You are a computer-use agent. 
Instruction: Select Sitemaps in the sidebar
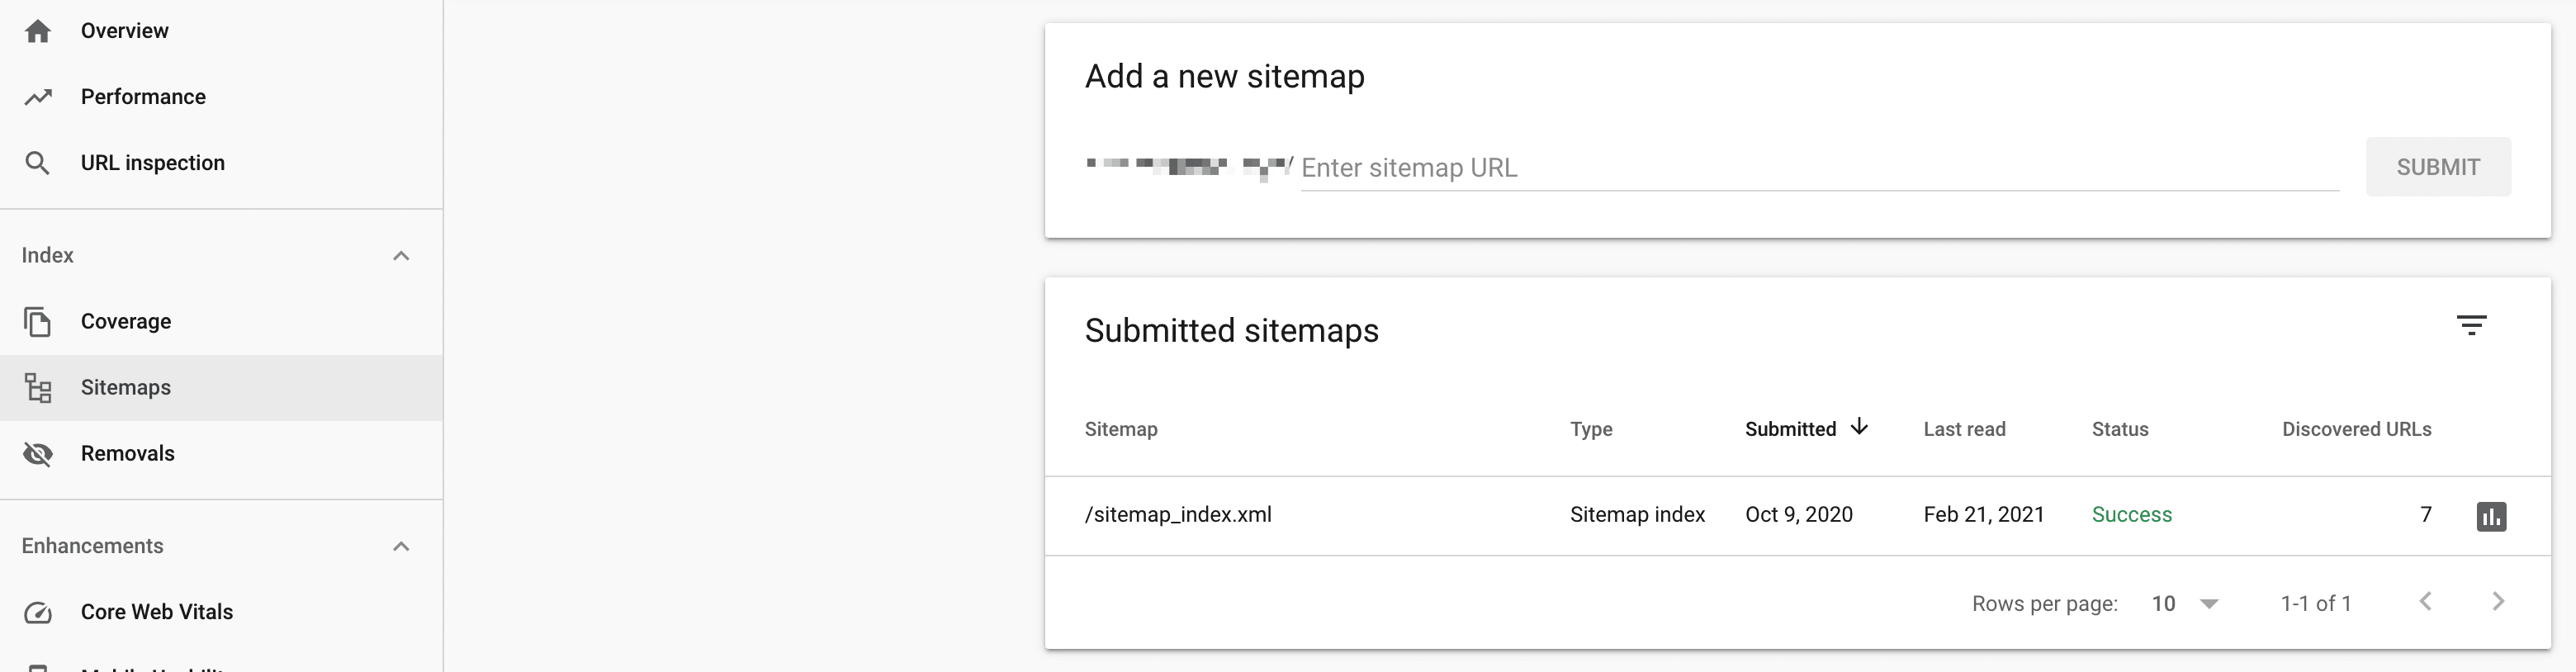(x=126, y=388)
